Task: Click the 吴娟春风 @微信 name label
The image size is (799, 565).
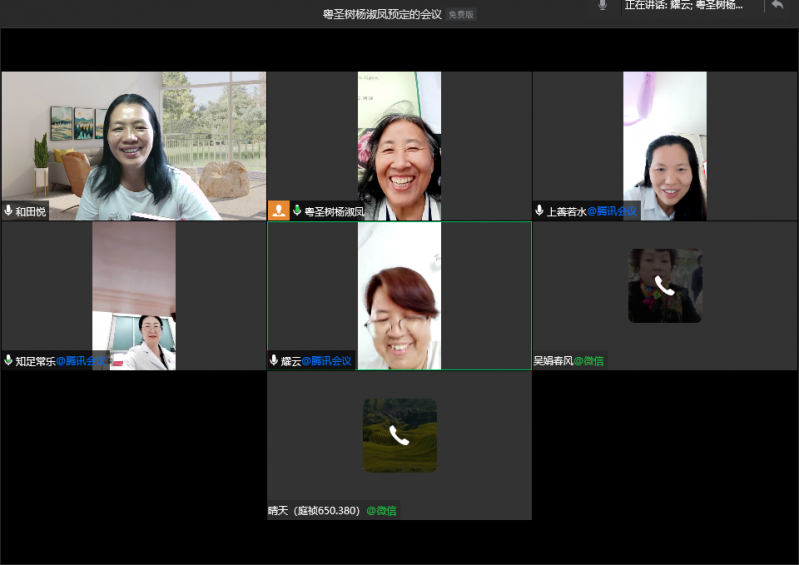Action: pos(569,360)
